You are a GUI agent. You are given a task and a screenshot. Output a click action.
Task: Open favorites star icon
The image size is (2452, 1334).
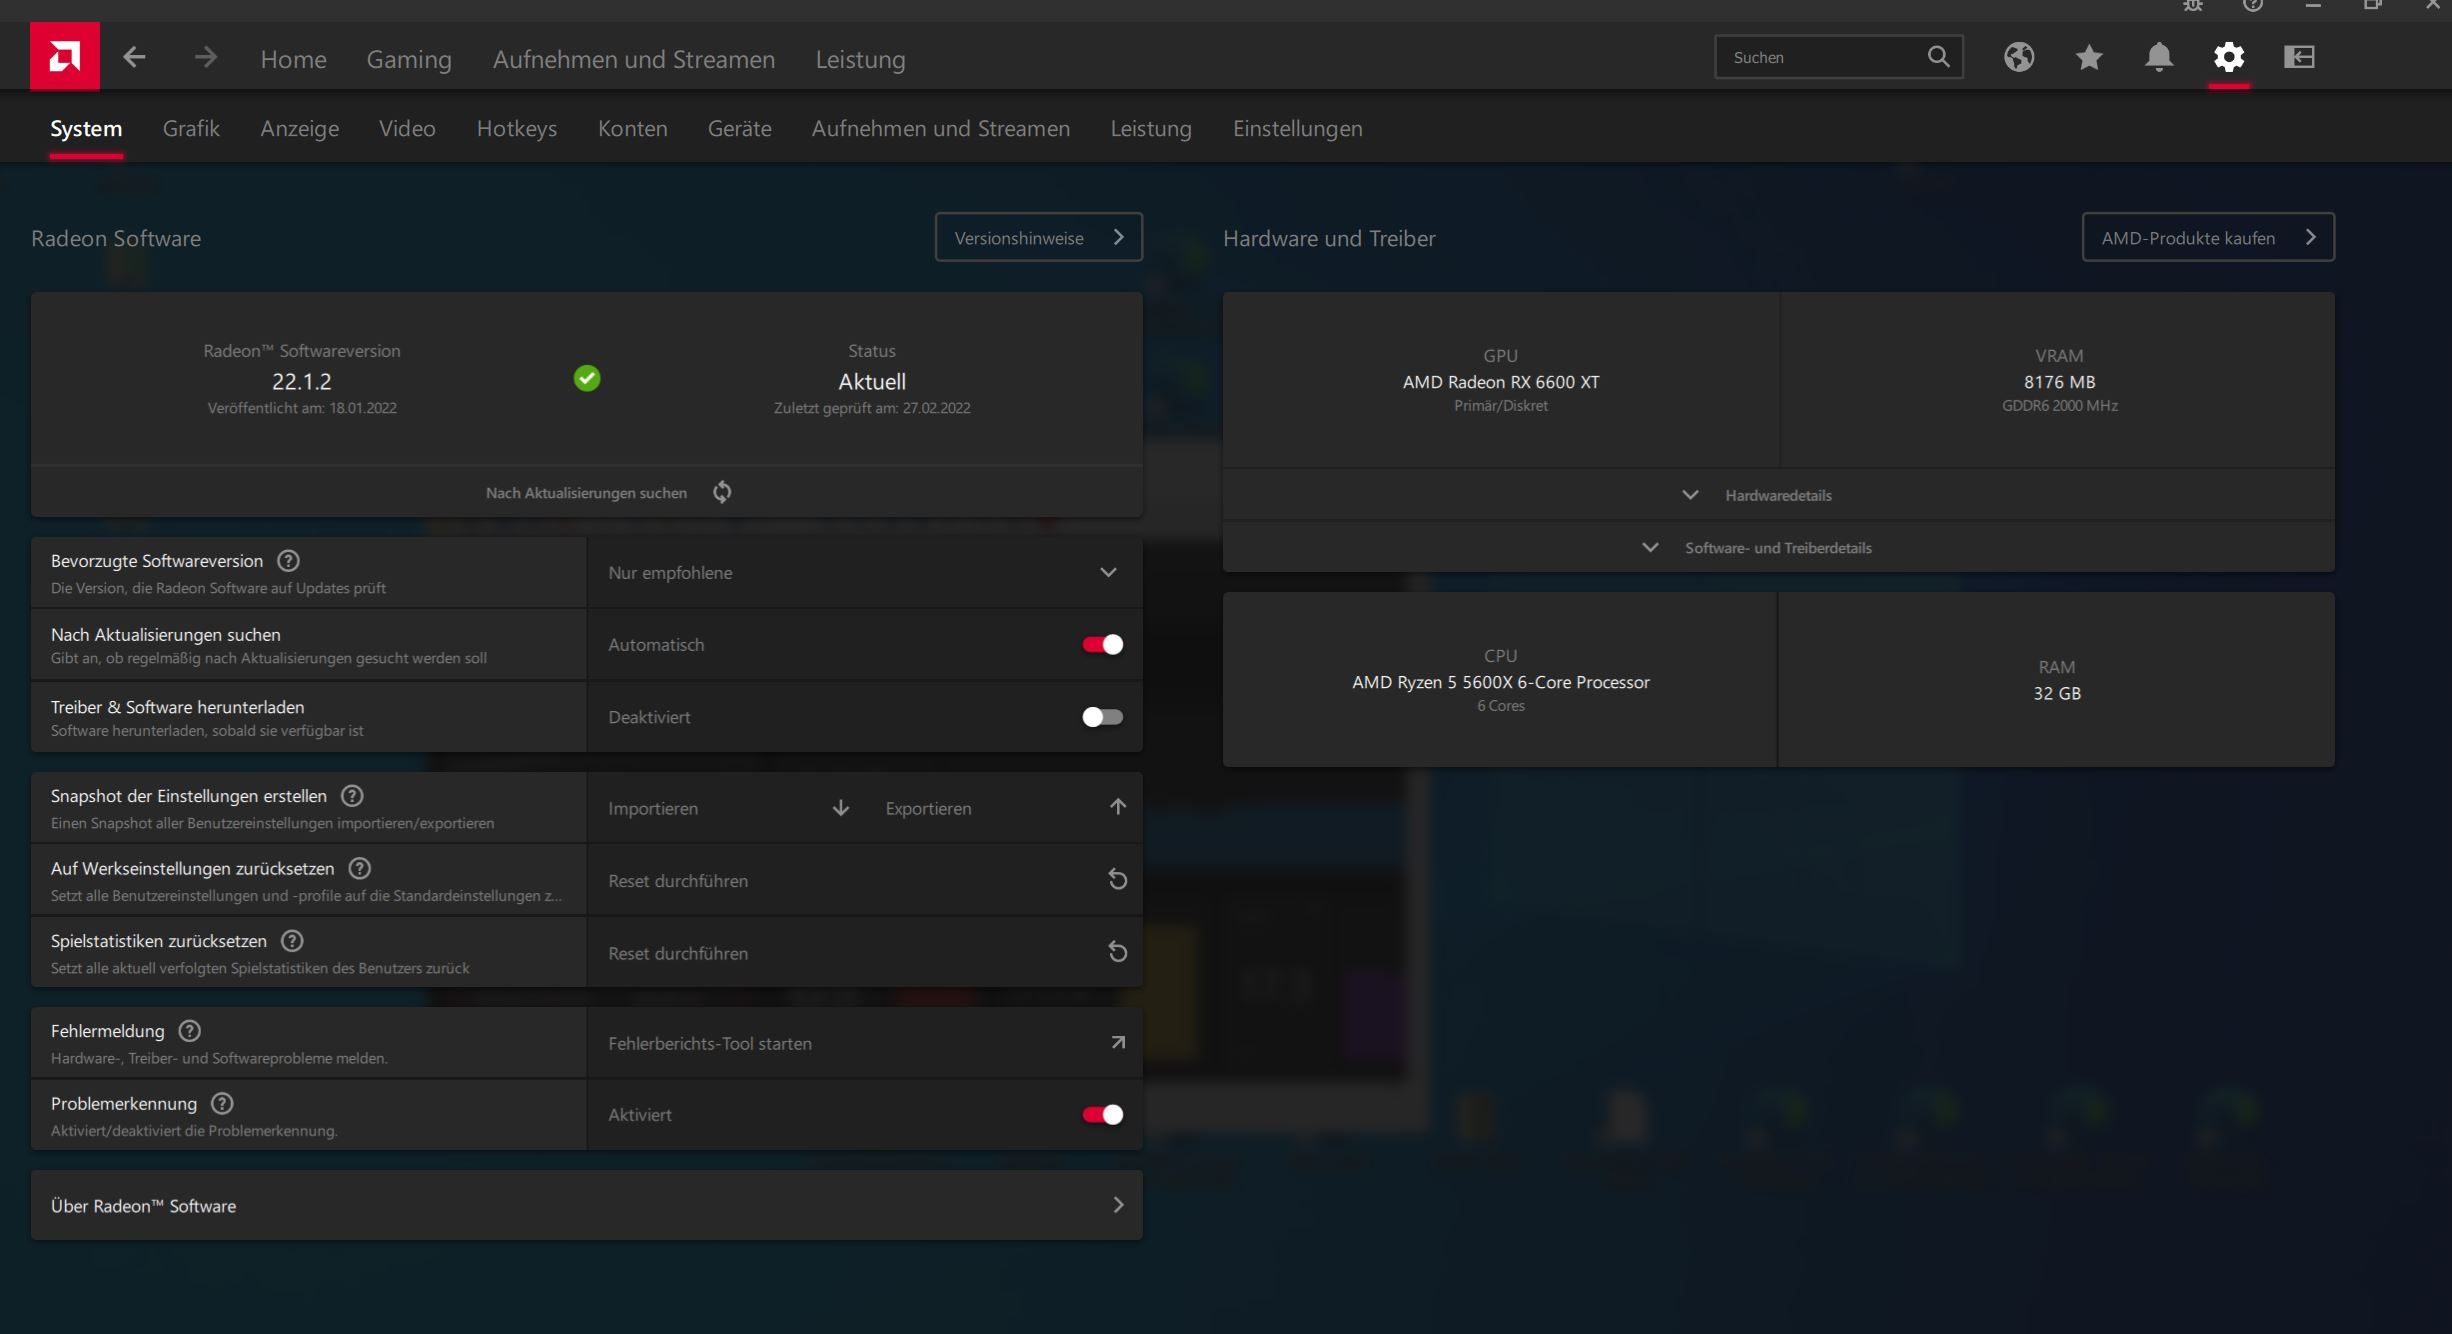pos(2088,57)
